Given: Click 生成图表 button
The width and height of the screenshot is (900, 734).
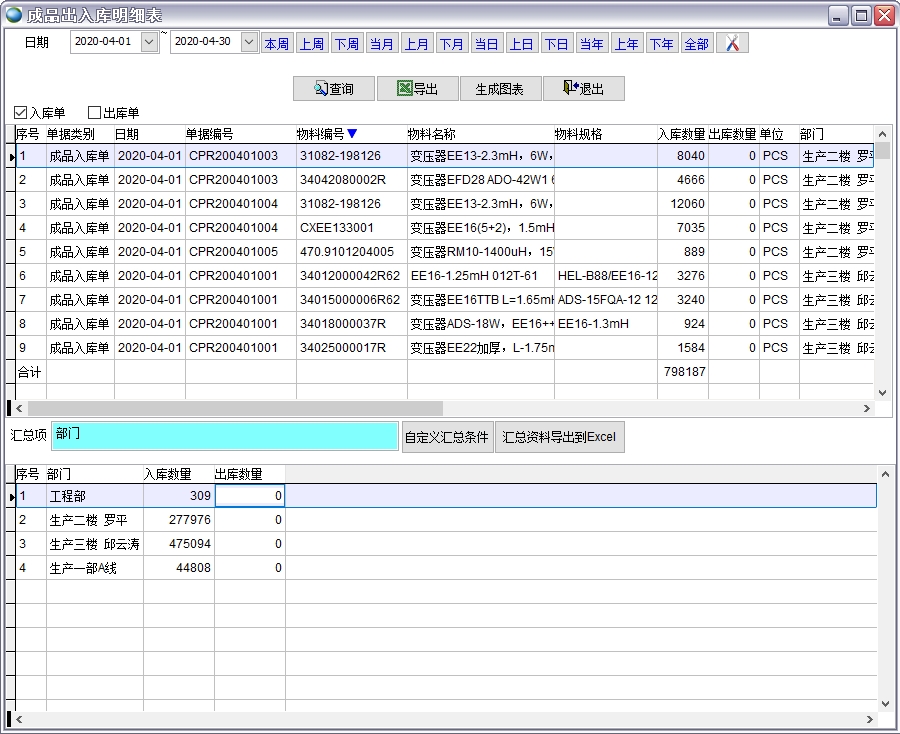Looking at the screenshot, I should tap(500, 89).
